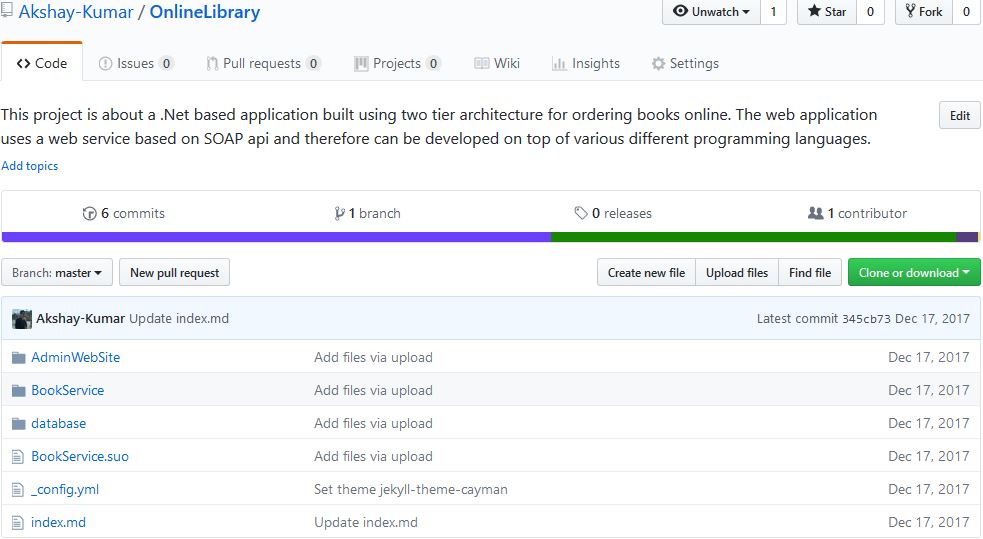Click the Issues exclamation icon
Viewport: 983px width, 539px height.
(105, 63)
